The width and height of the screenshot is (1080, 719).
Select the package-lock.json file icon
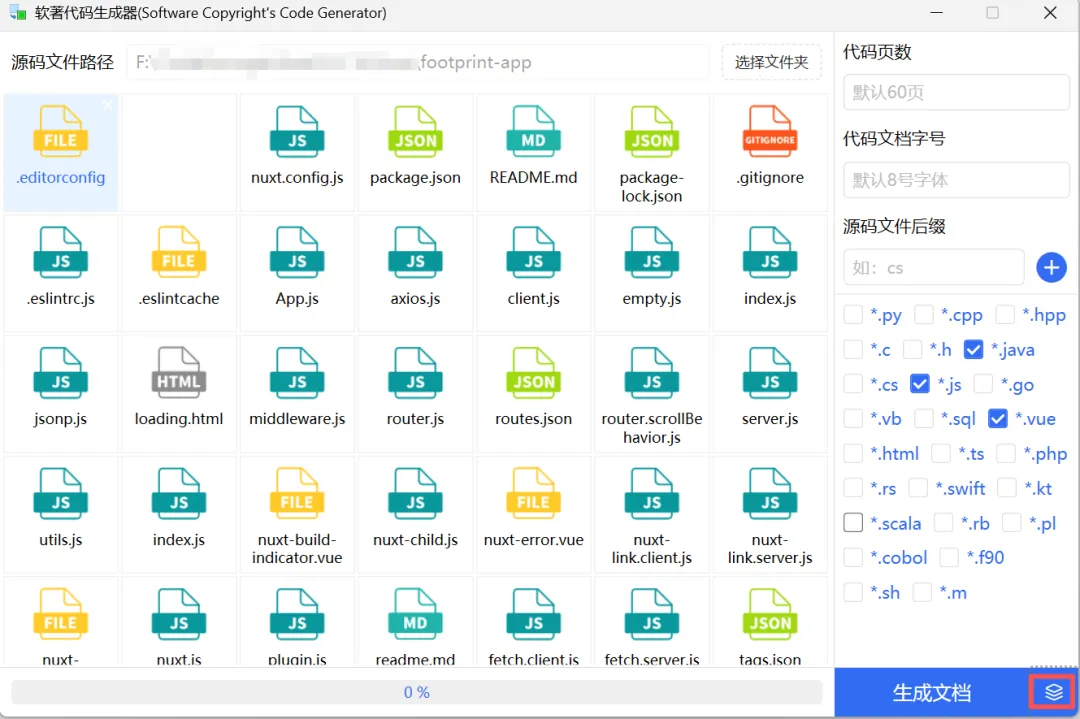pyautogui.click(x=652, y=132)
